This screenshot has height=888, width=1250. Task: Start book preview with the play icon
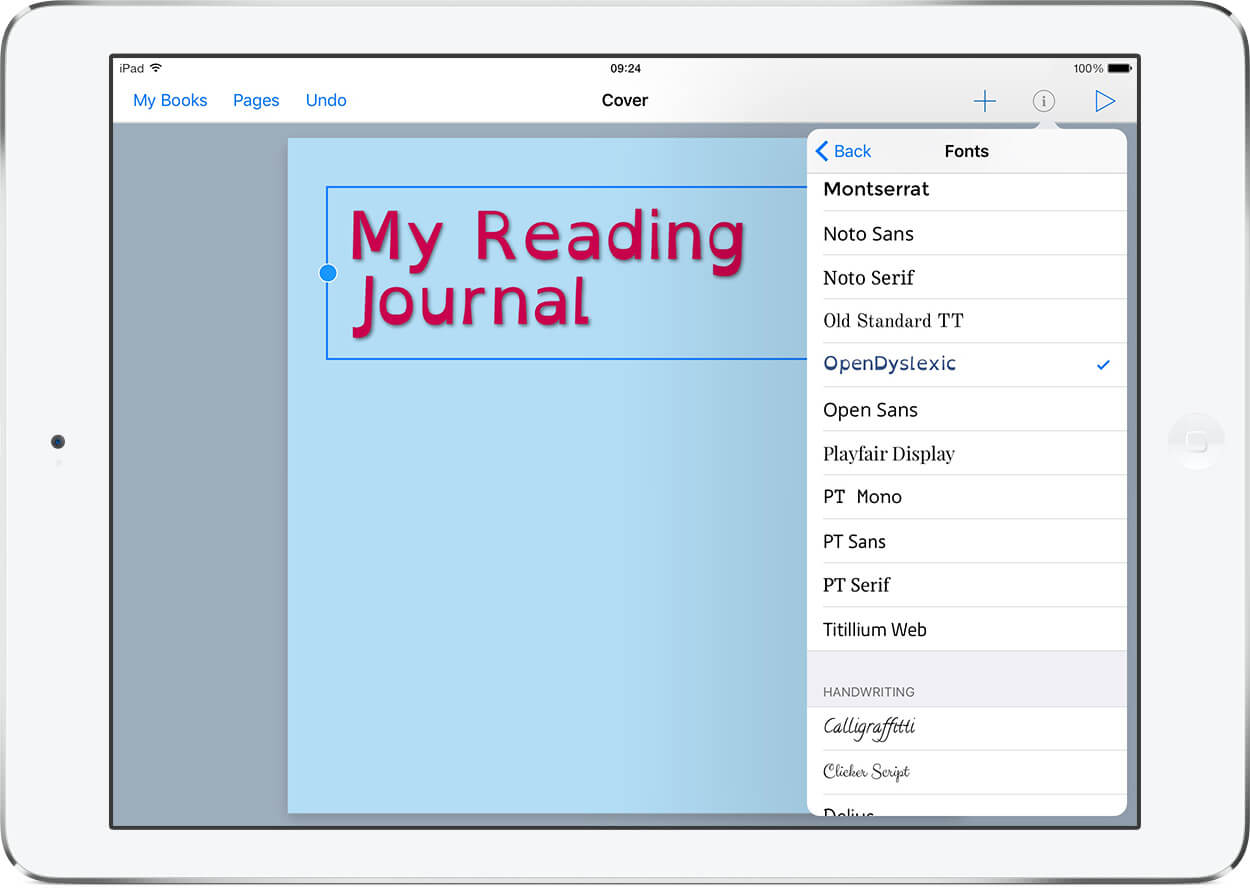click(1105, 100)
